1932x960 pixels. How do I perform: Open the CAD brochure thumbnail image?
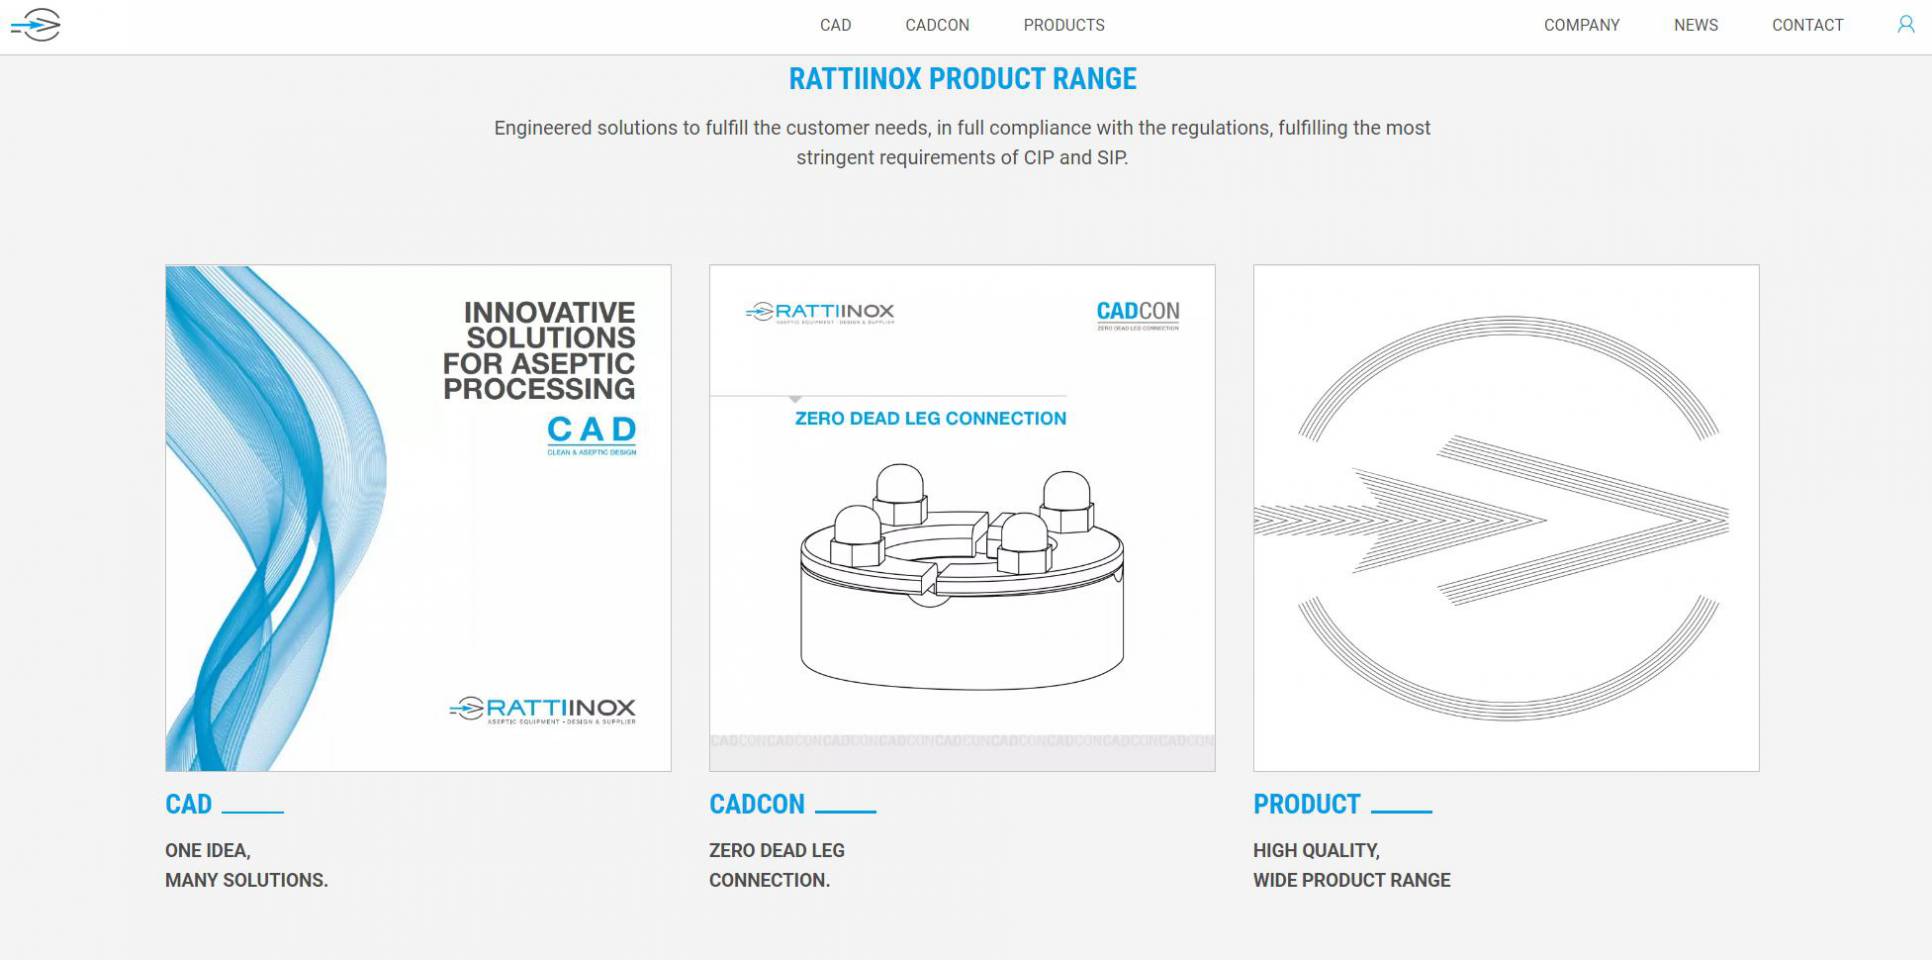tap(418, 518)
